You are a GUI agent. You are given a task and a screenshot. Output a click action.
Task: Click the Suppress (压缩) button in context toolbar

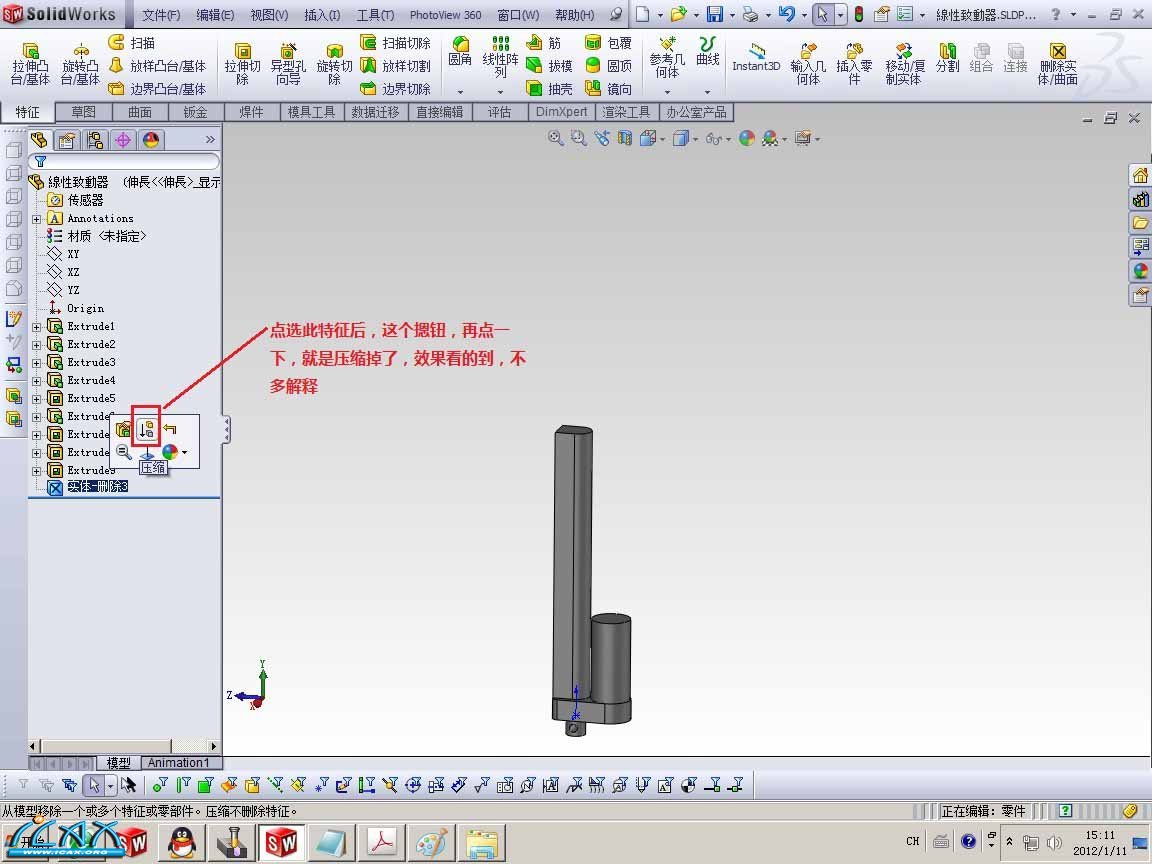[146, 430]
